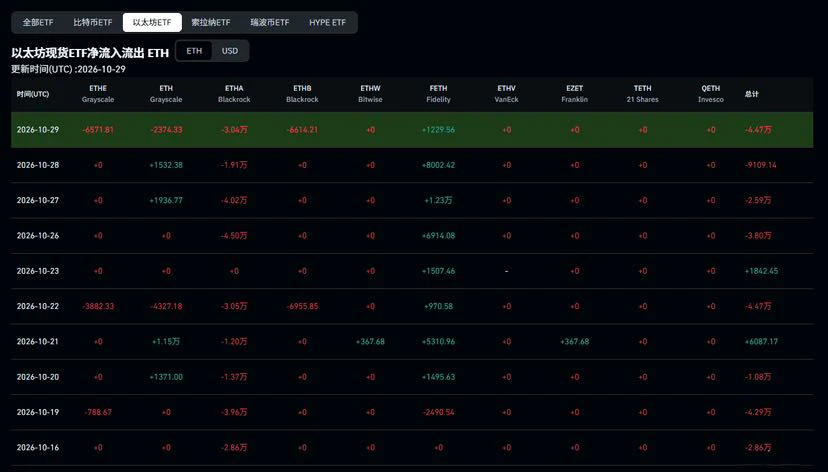Click the ETHE Grayscale column header
Screen dimensions: 828x472
click(98, 94)
